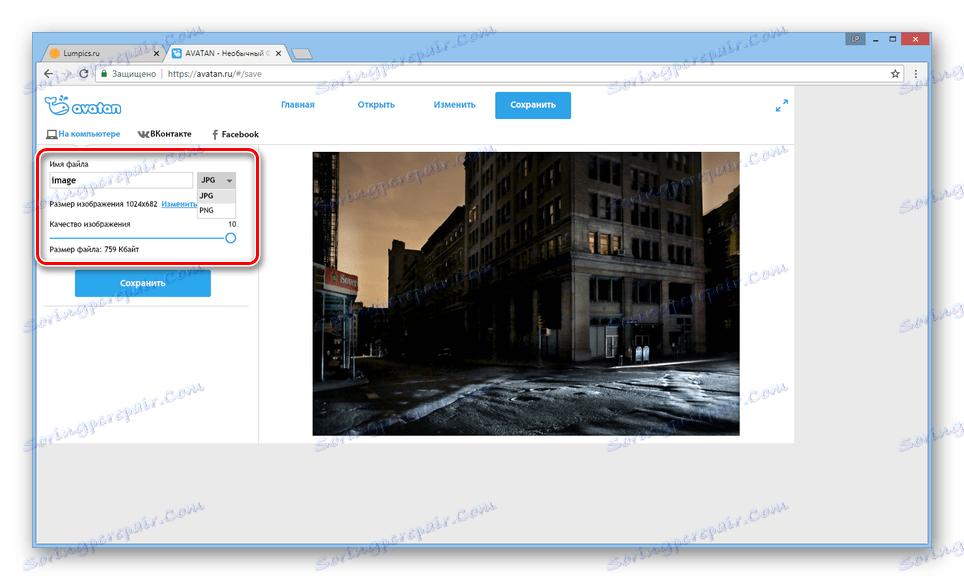Screen dimensions: 964x580
Task: Select the AVATAN browser tab
Action: click(x=227, y=54)
